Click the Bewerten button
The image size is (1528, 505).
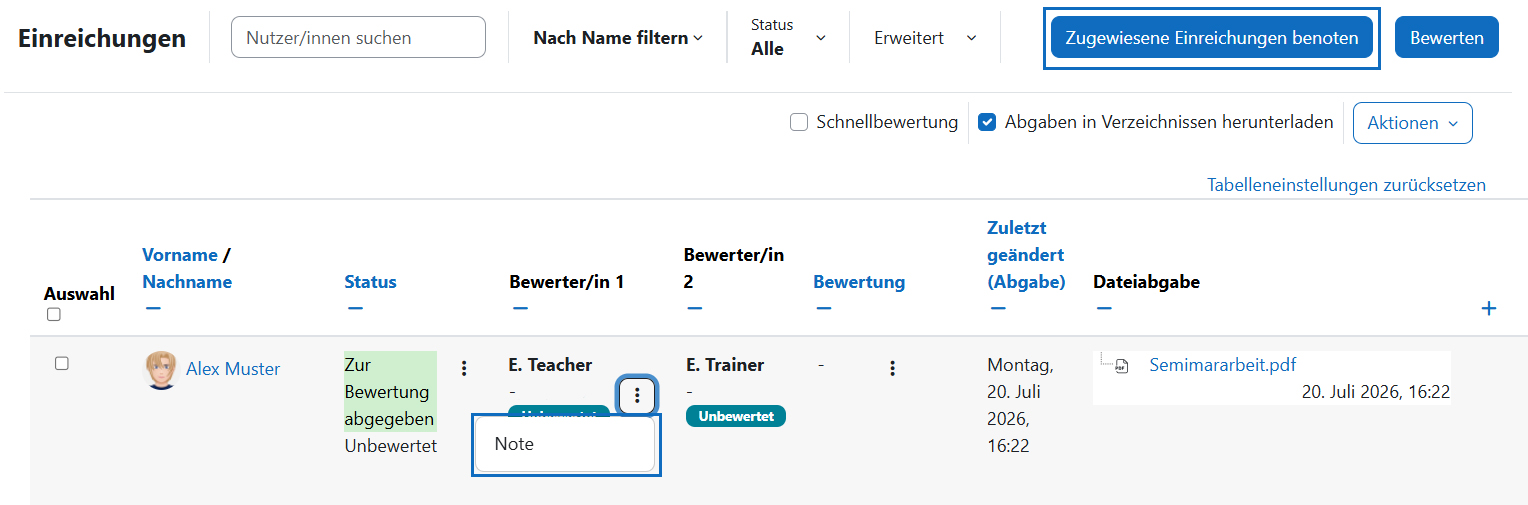[1447, 38]
